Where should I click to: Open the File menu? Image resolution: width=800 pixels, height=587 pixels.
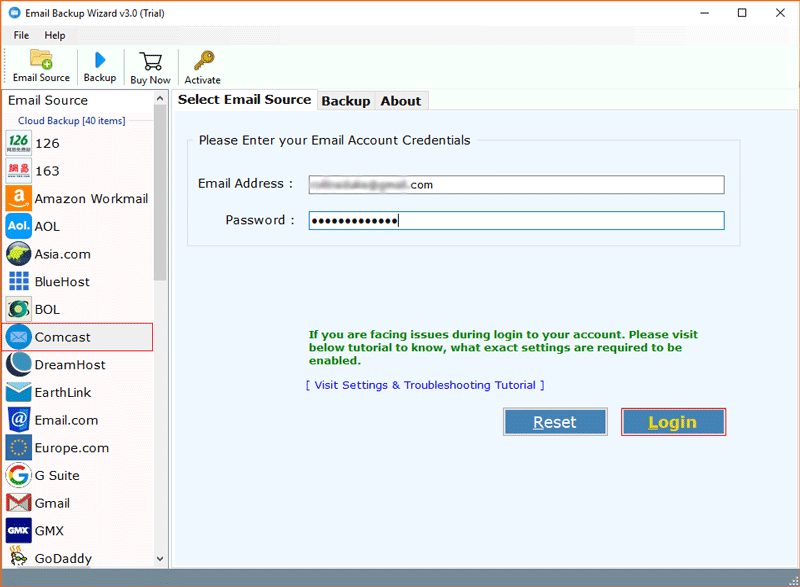21,35
